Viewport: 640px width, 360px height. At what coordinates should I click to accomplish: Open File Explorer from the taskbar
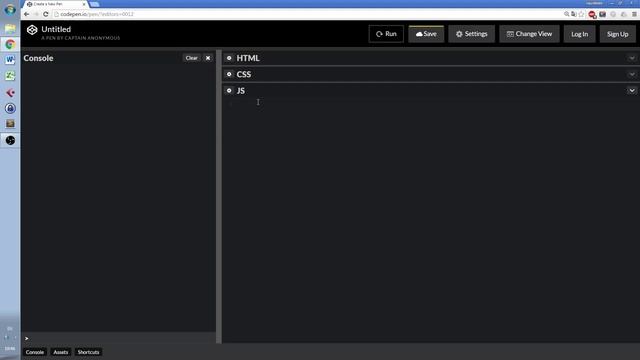(10, 29)
